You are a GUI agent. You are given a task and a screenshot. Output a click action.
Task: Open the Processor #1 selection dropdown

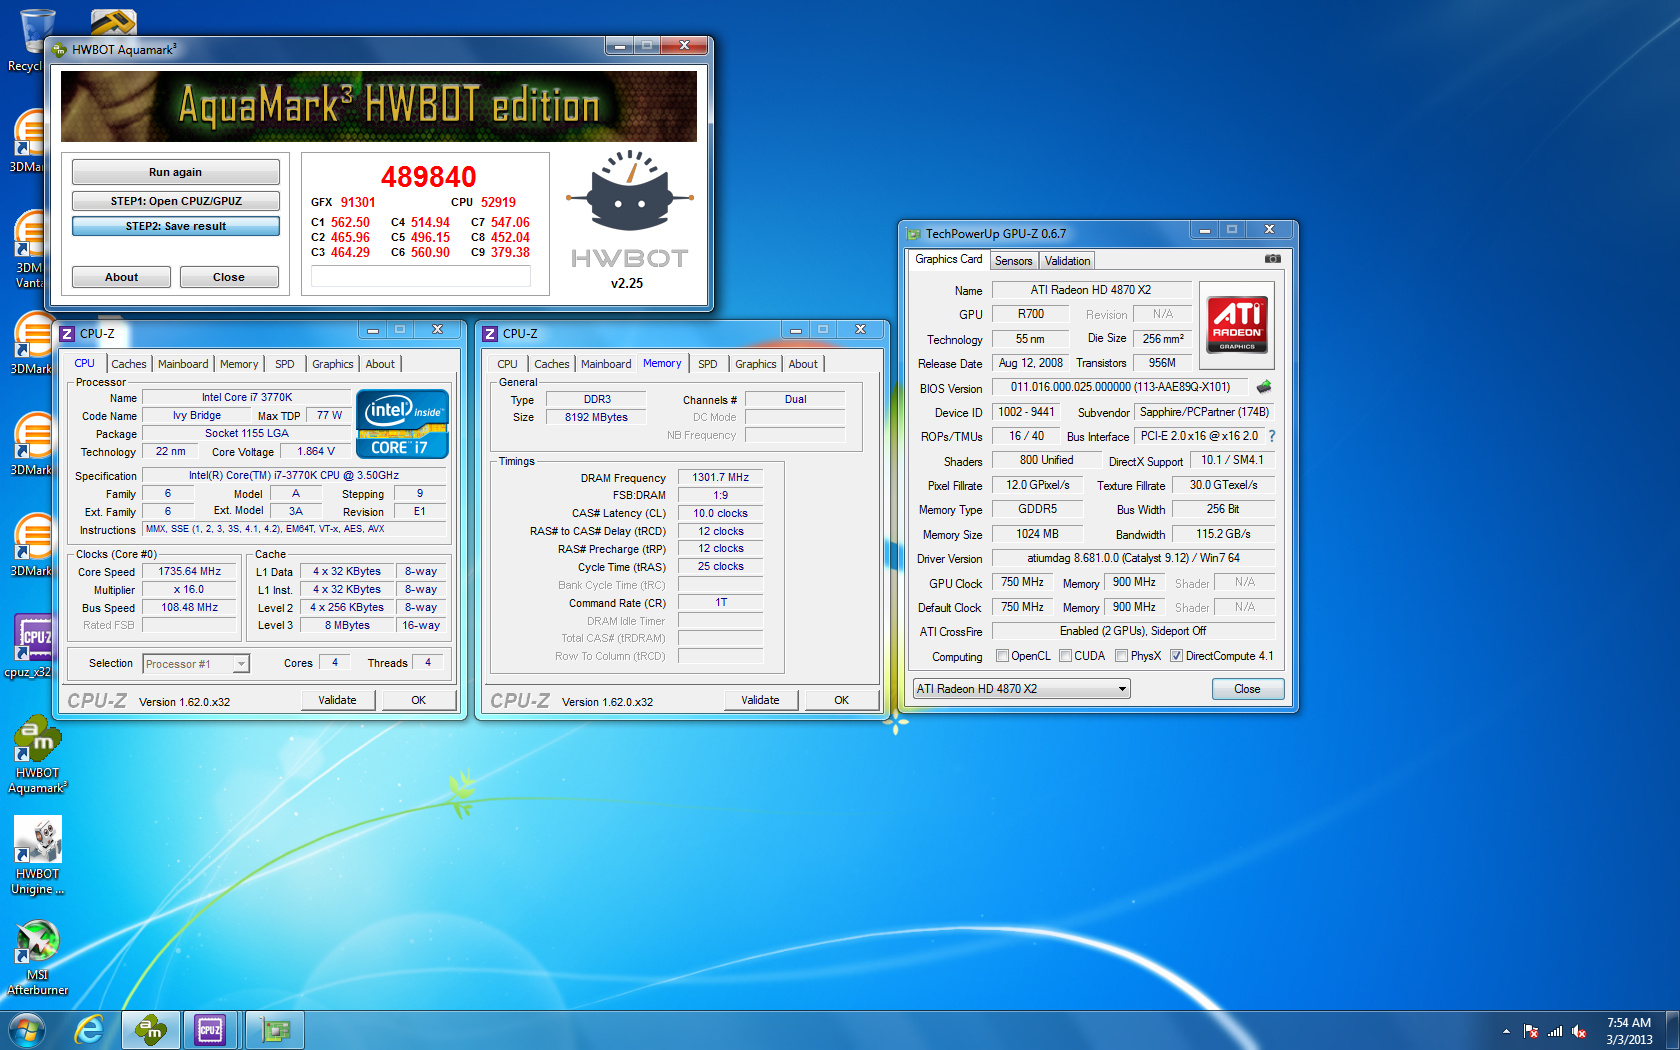(196, 664)
